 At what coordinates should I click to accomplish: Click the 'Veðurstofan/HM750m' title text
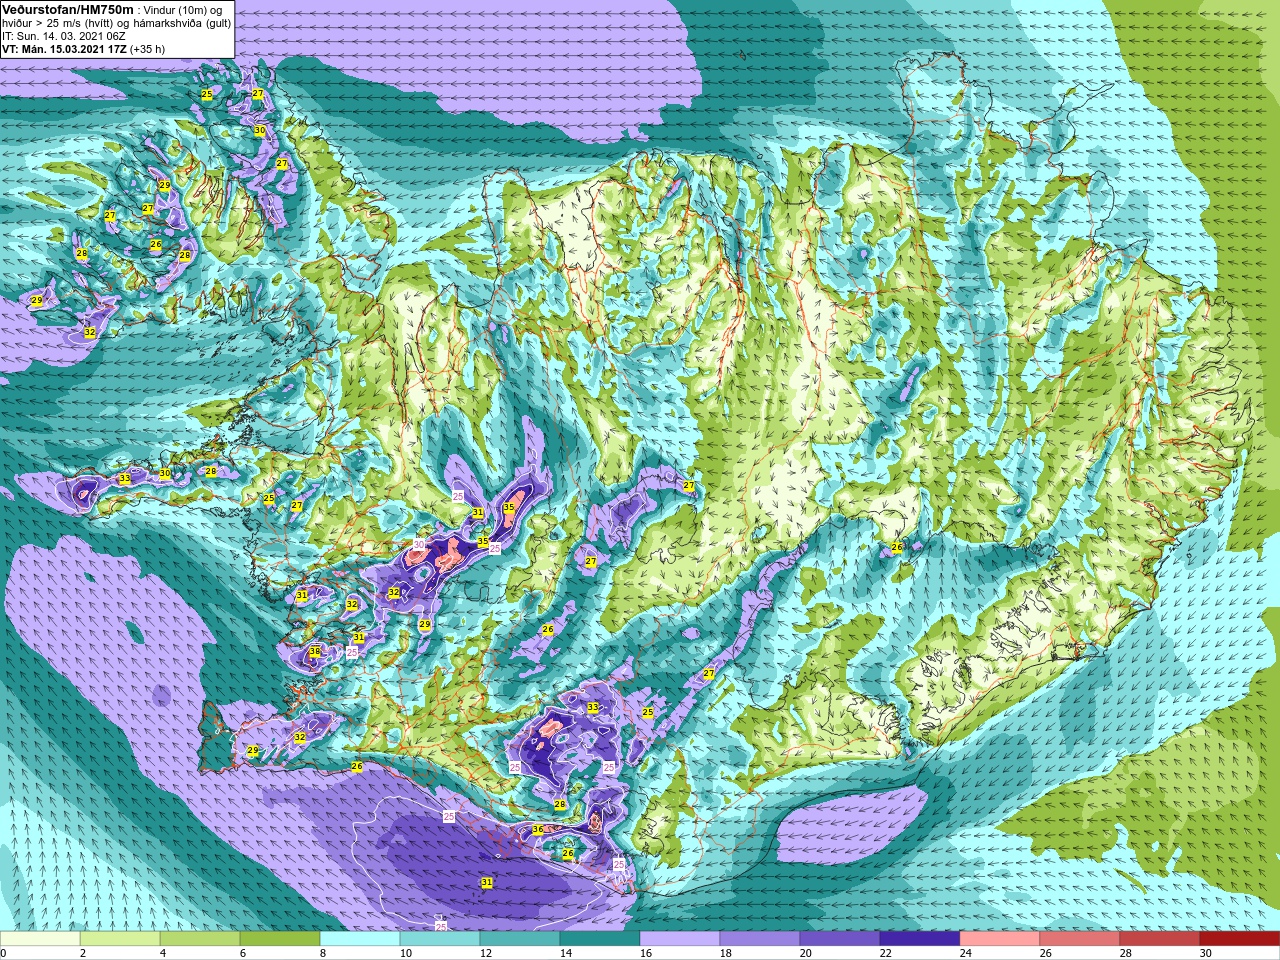pyautogui.click(x=68, y=9)
